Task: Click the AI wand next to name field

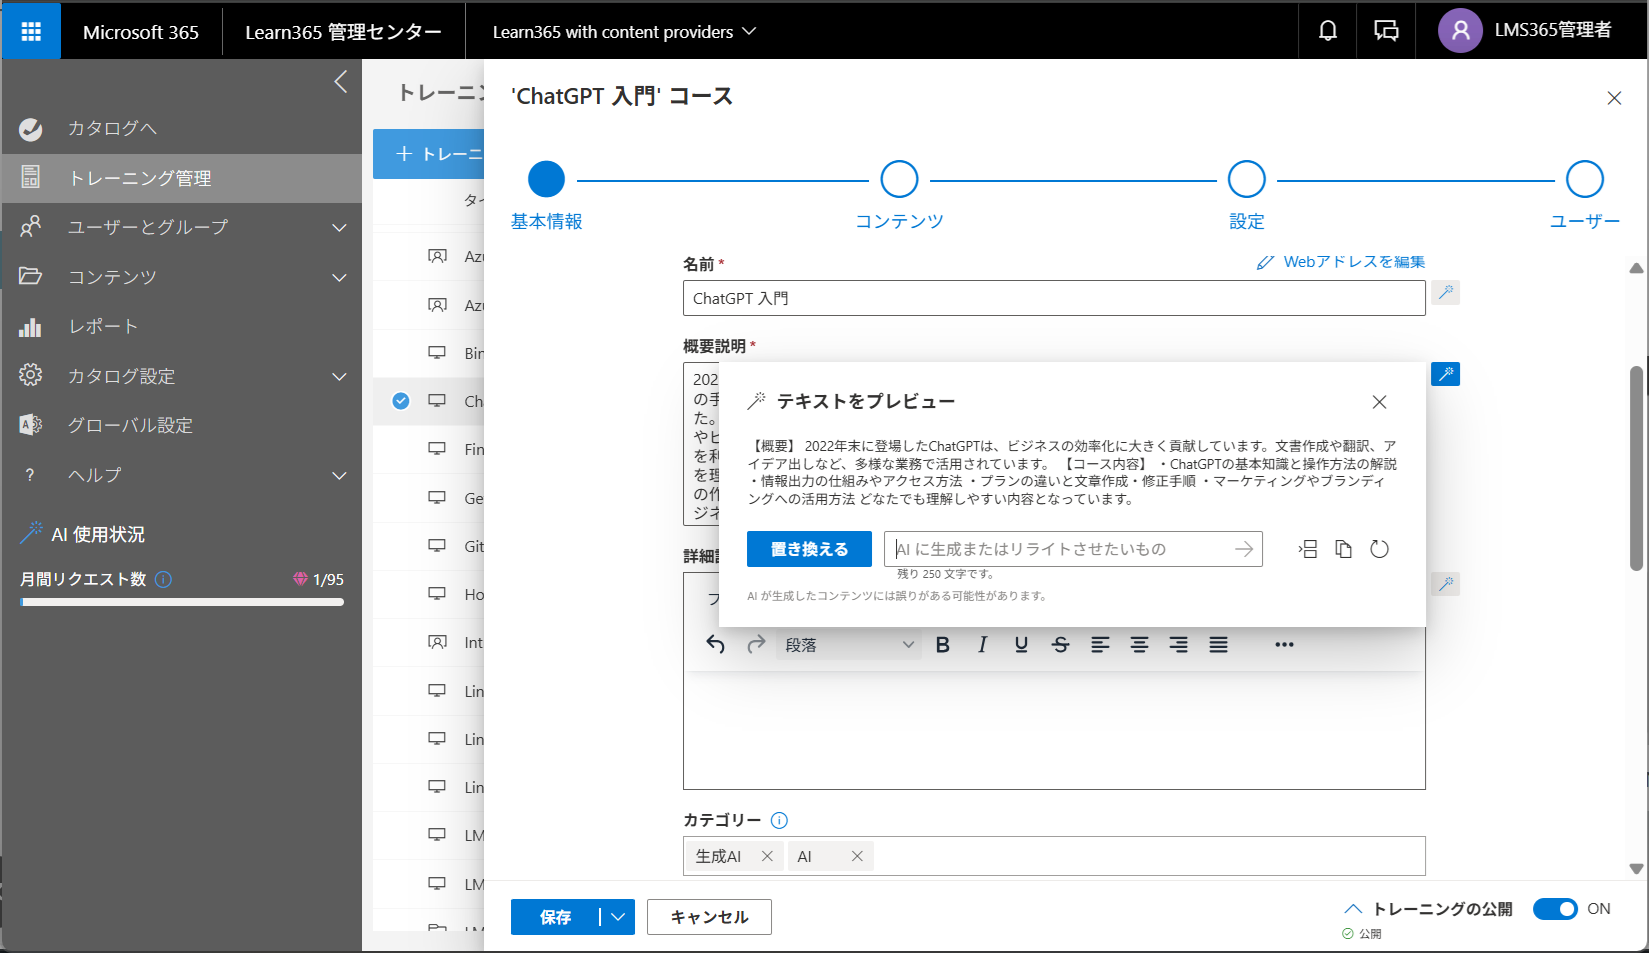Action: [x=1445, y=292]
